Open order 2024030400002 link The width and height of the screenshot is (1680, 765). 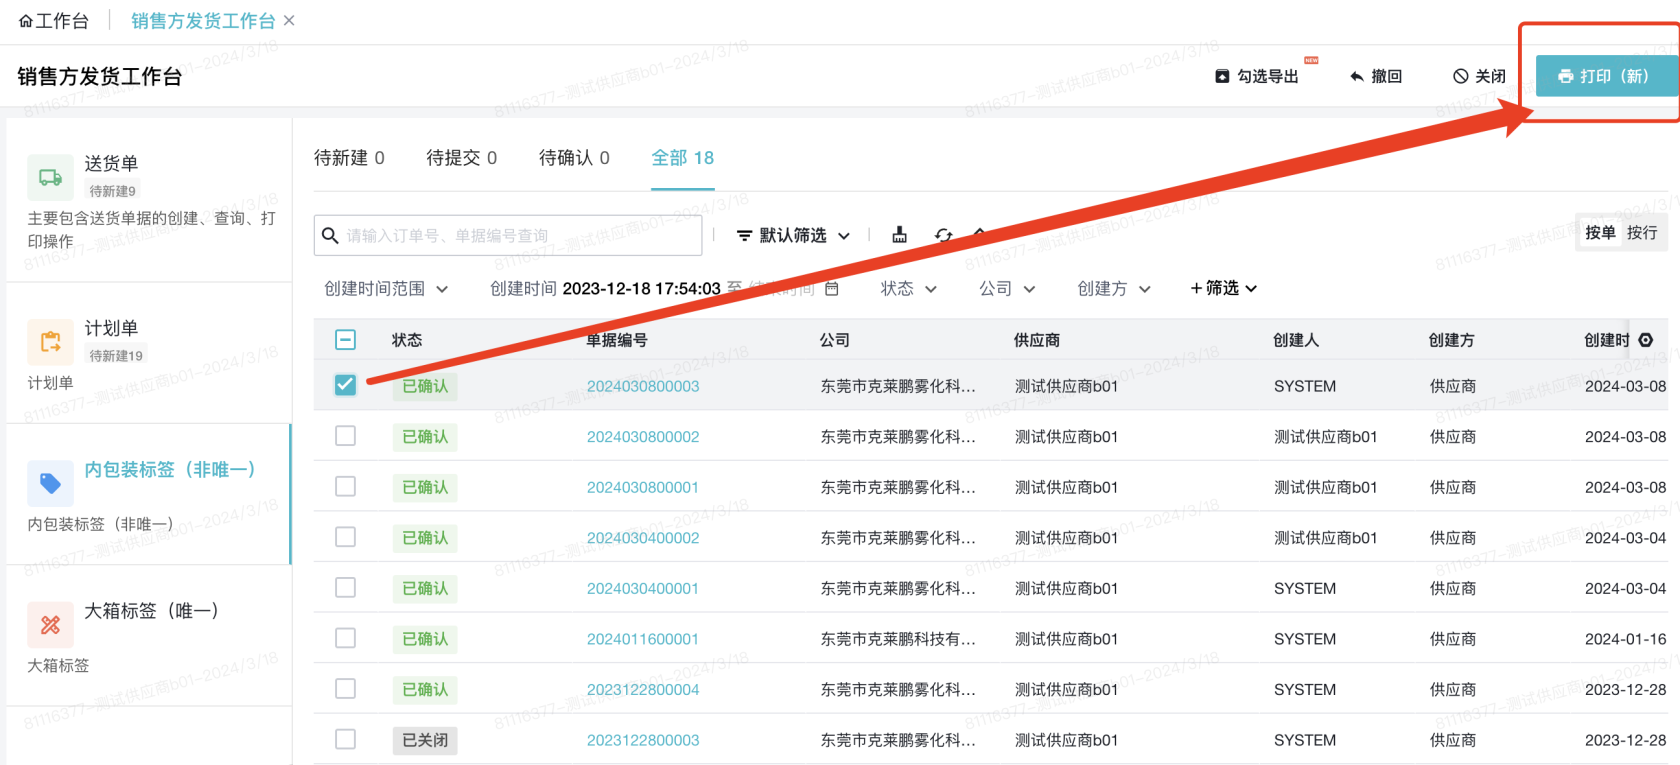point(643,538)
